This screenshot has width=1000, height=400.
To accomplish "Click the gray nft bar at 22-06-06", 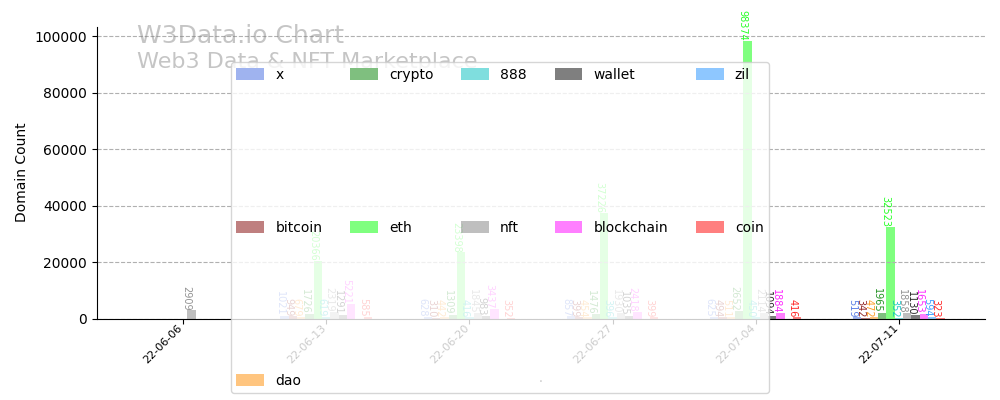I will pyautogui.click(x=191, y=315).
